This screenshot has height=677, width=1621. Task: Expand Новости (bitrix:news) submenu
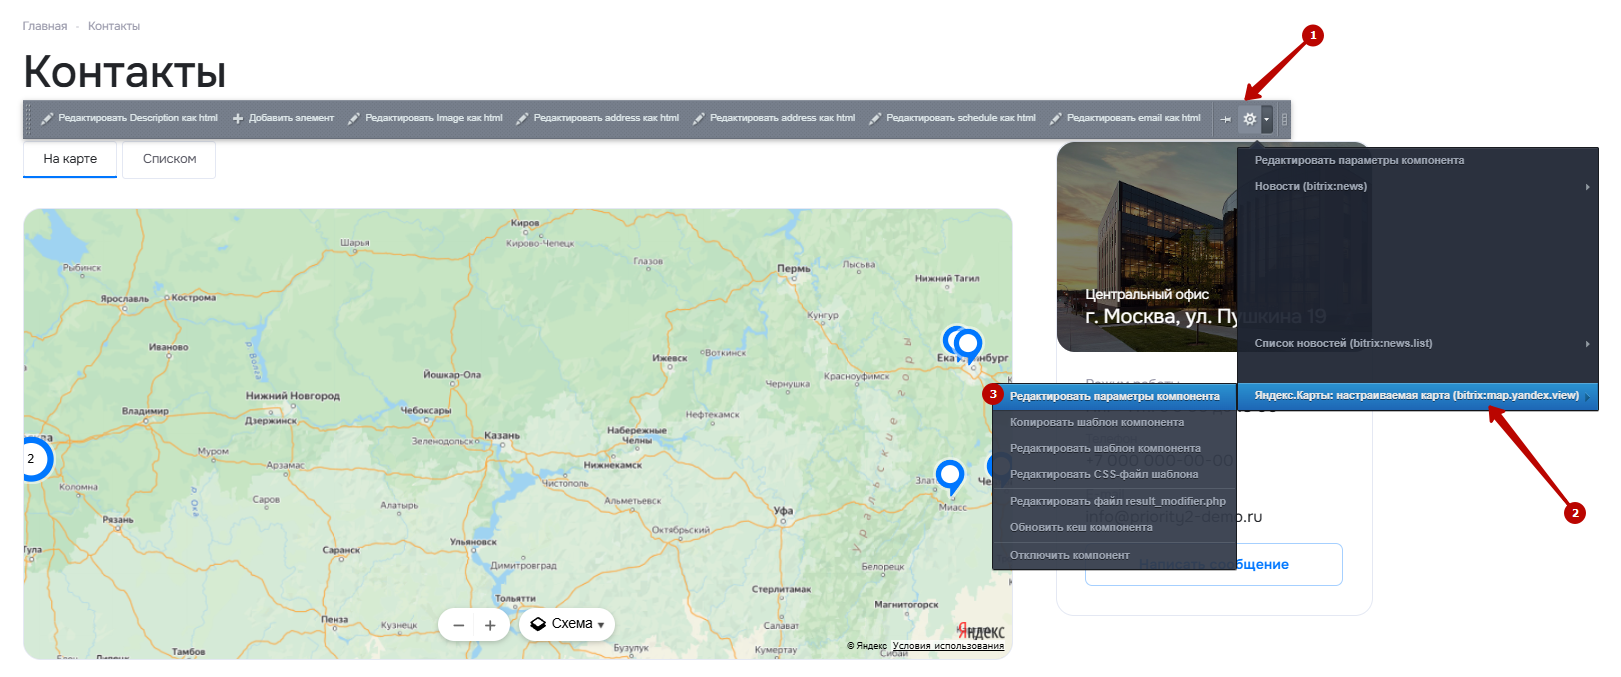[1418, 186]
